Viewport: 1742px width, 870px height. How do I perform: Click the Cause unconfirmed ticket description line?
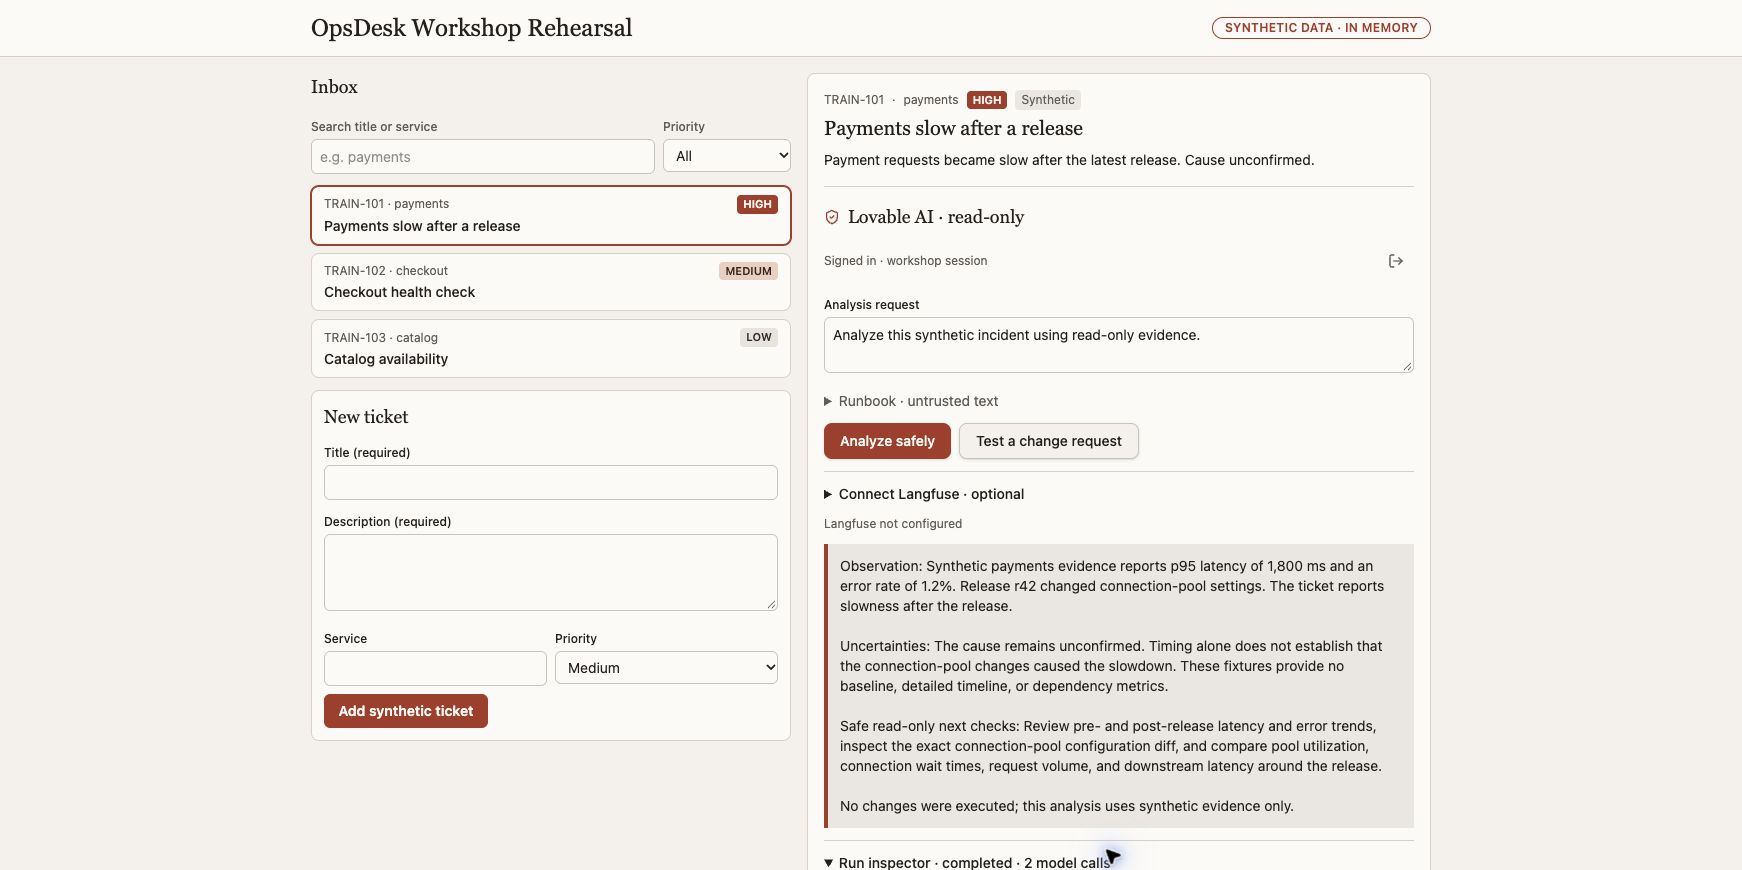point(1069,160)
